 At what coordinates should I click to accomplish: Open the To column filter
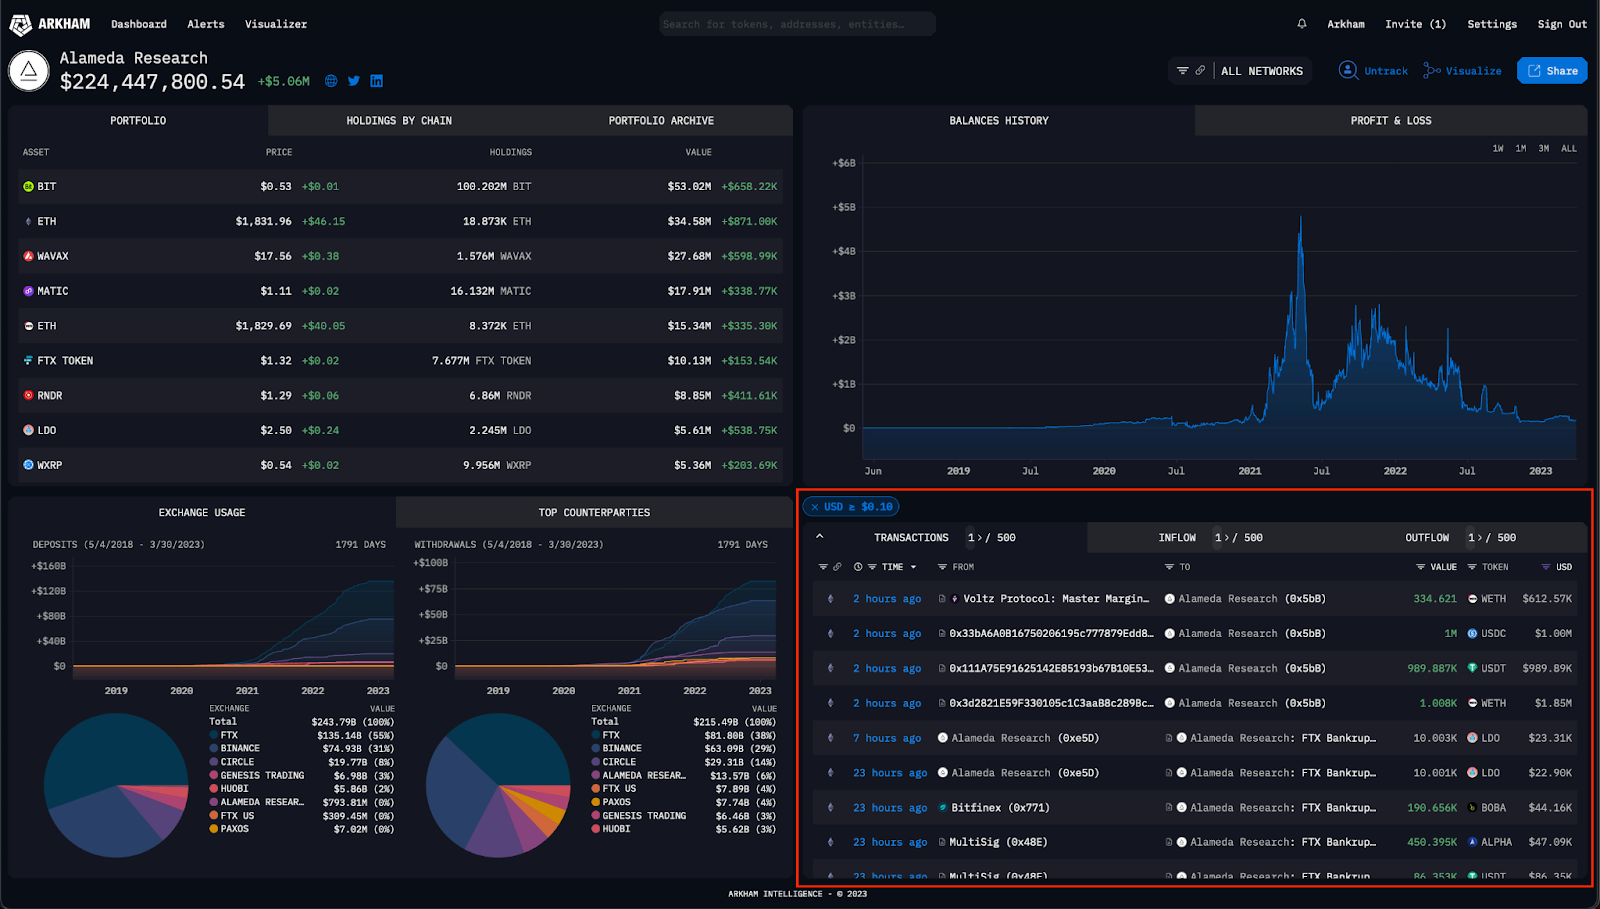[x=1169, y=567]
